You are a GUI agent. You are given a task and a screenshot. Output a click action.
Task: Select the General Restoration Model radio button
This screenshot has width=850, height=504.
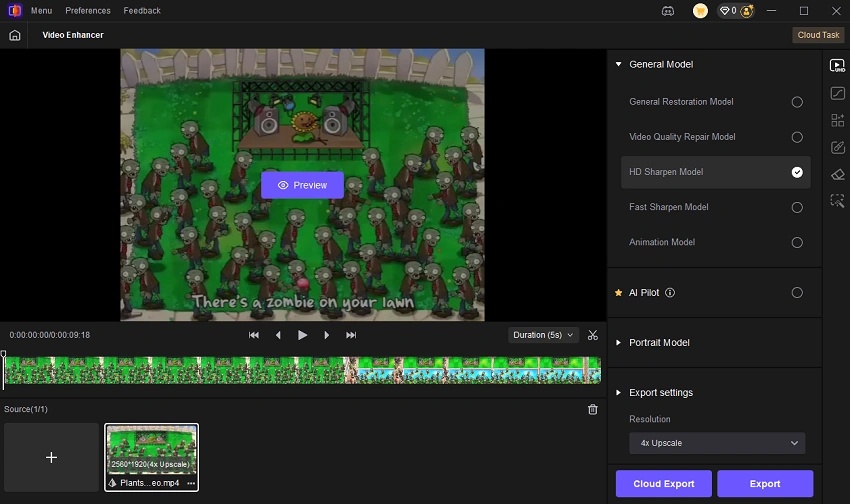click(797, 102)
